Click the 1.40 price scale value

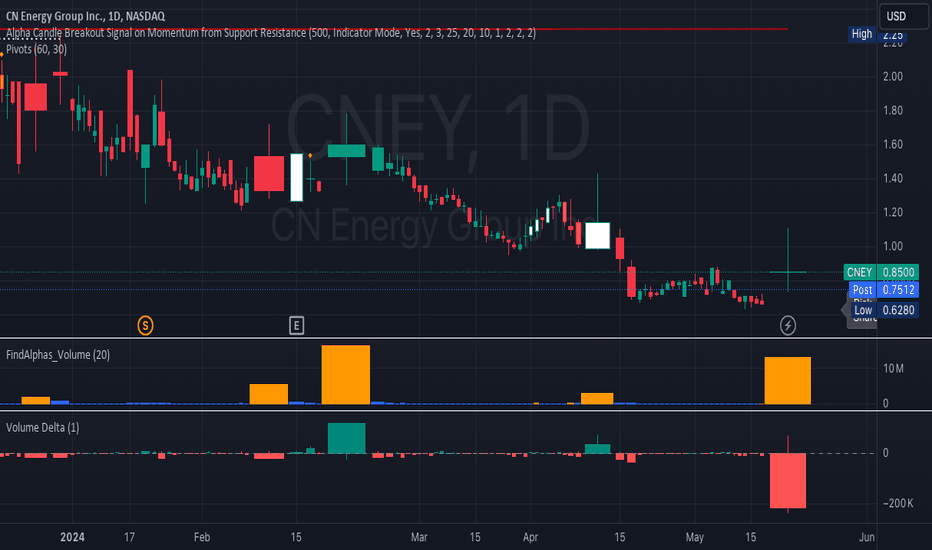893,178
